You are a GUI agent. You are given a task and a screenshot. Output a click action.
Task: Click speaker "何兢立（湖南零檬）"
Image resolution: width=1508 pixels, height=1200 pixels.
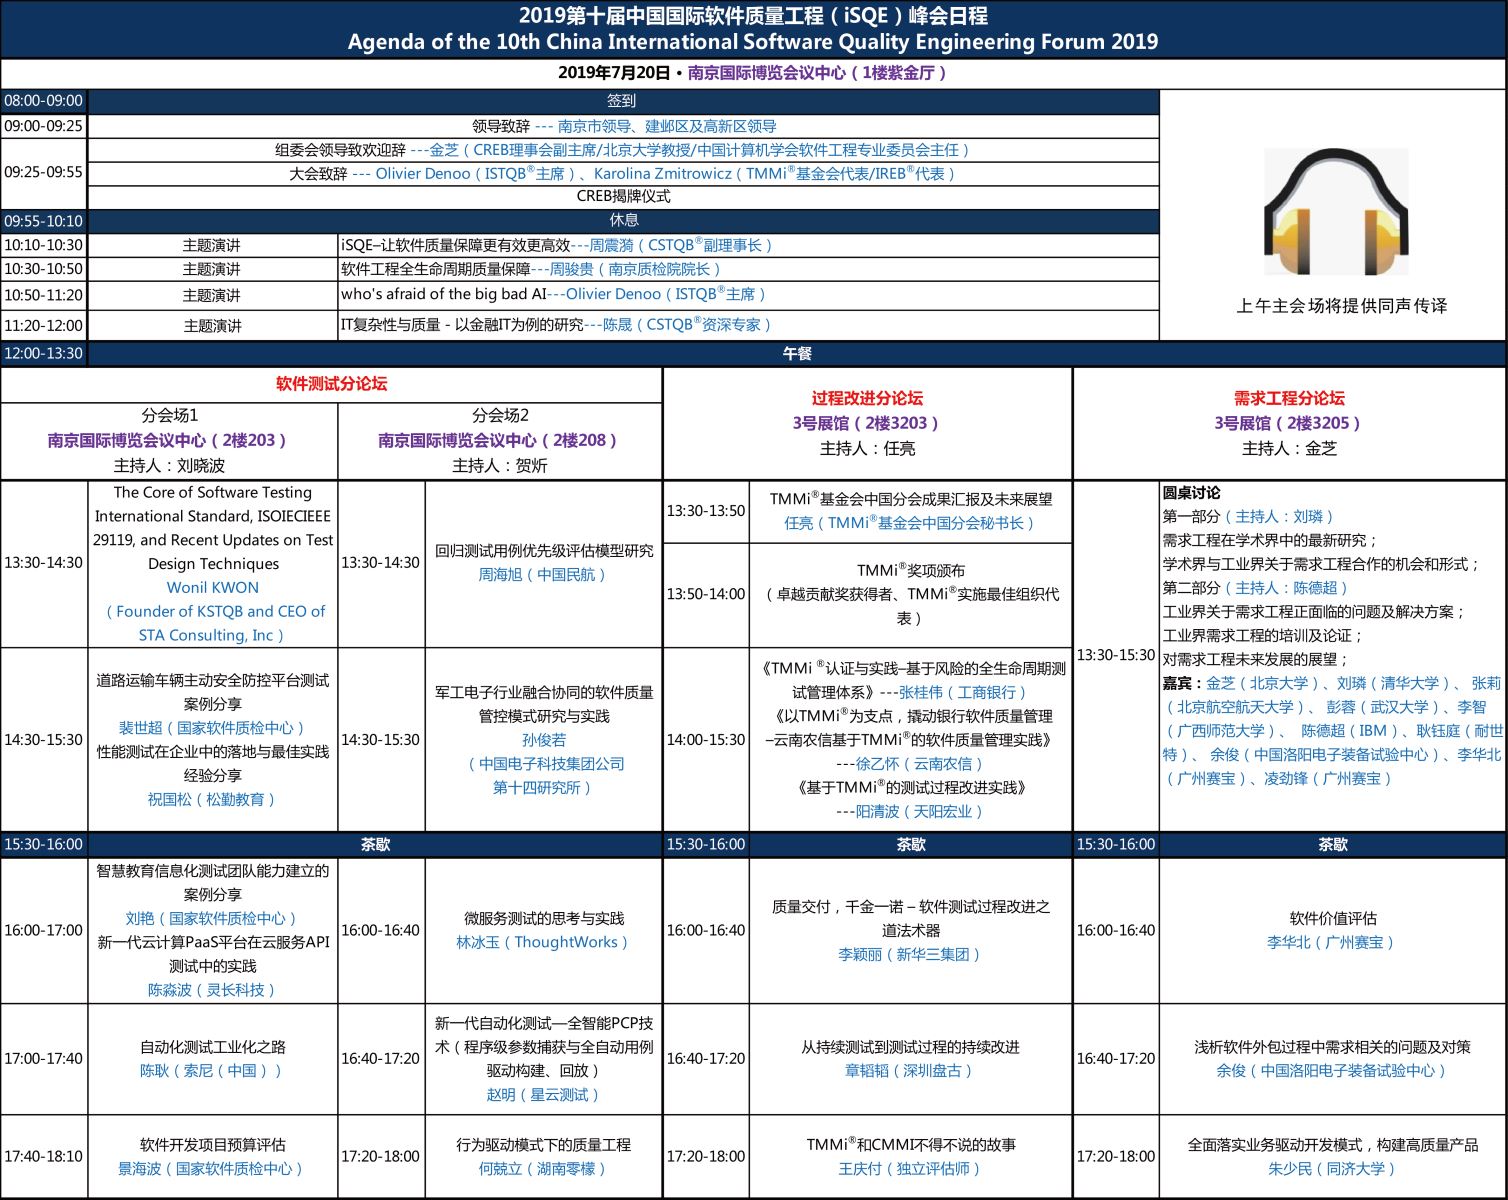543,1168
